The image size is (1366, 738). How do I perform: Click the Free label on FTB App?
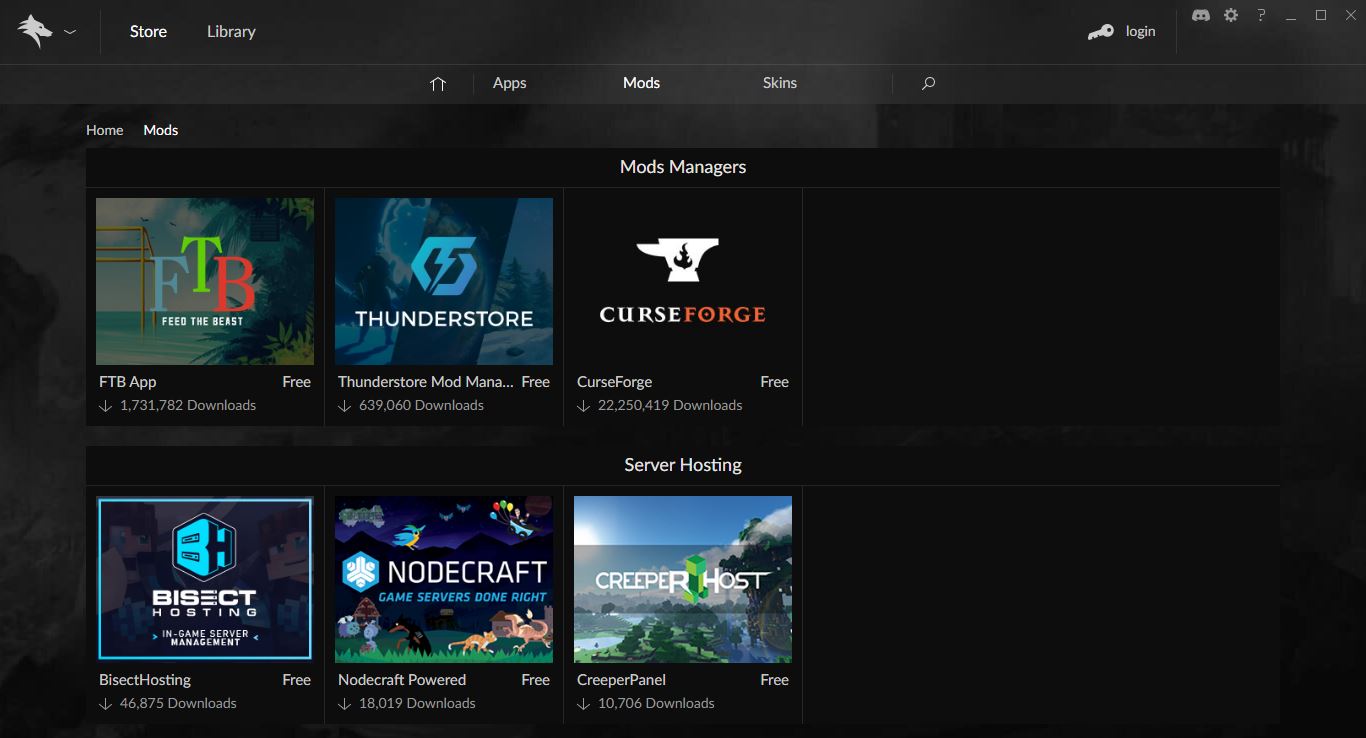(x=297, y=382)
